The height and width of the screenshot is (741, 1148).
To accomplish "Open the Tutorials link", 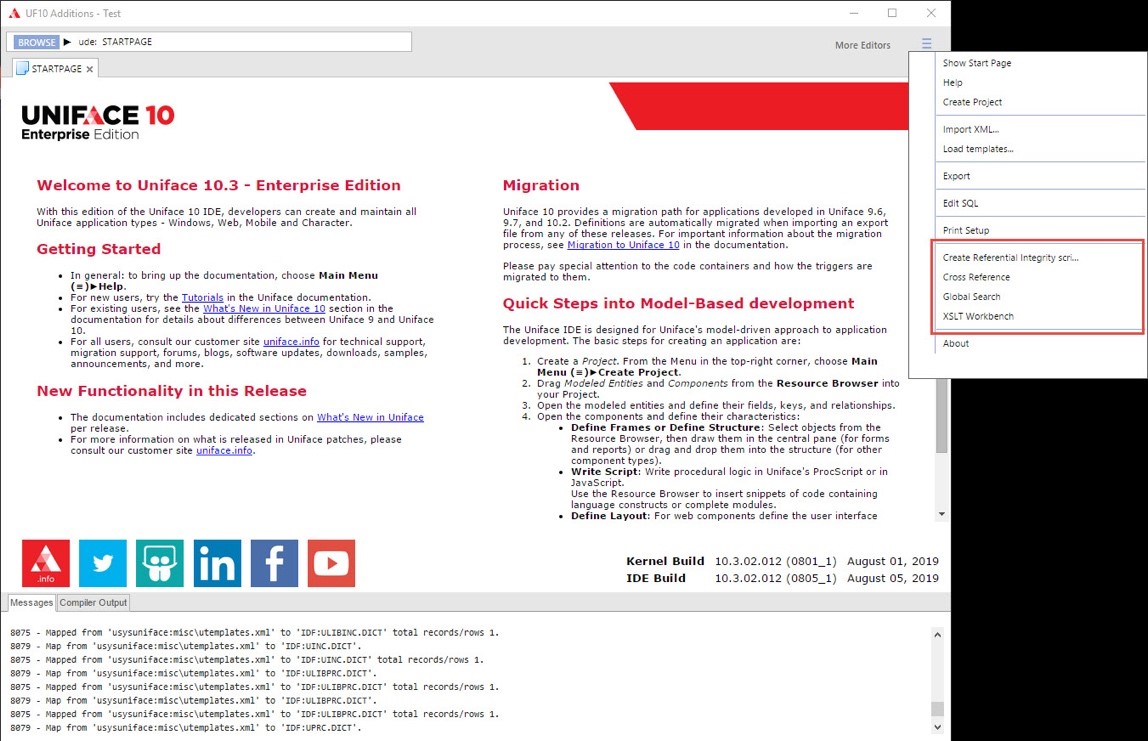I will (201, 297).
